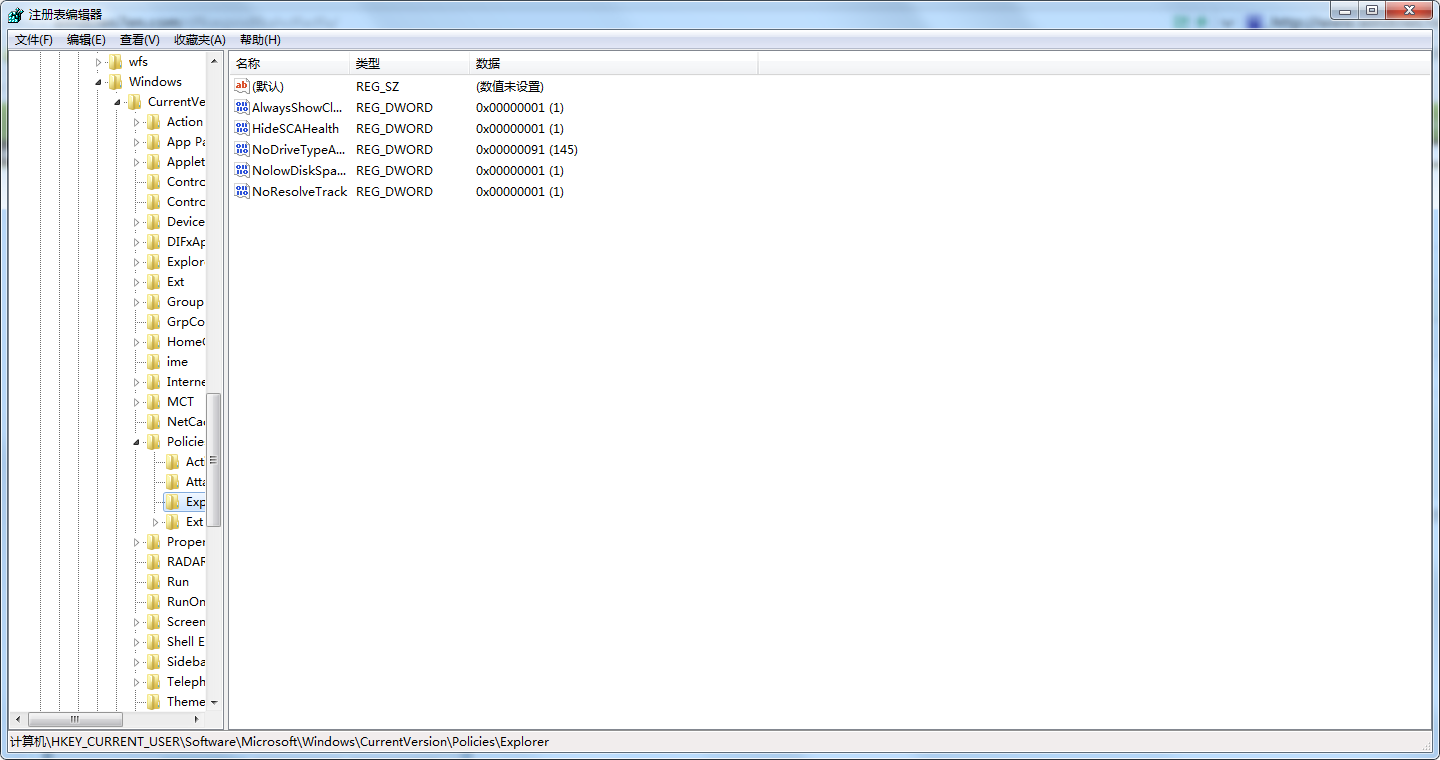Sort by the 名称 column header
Screen dimensions: 1440x760
click(290, 64)
